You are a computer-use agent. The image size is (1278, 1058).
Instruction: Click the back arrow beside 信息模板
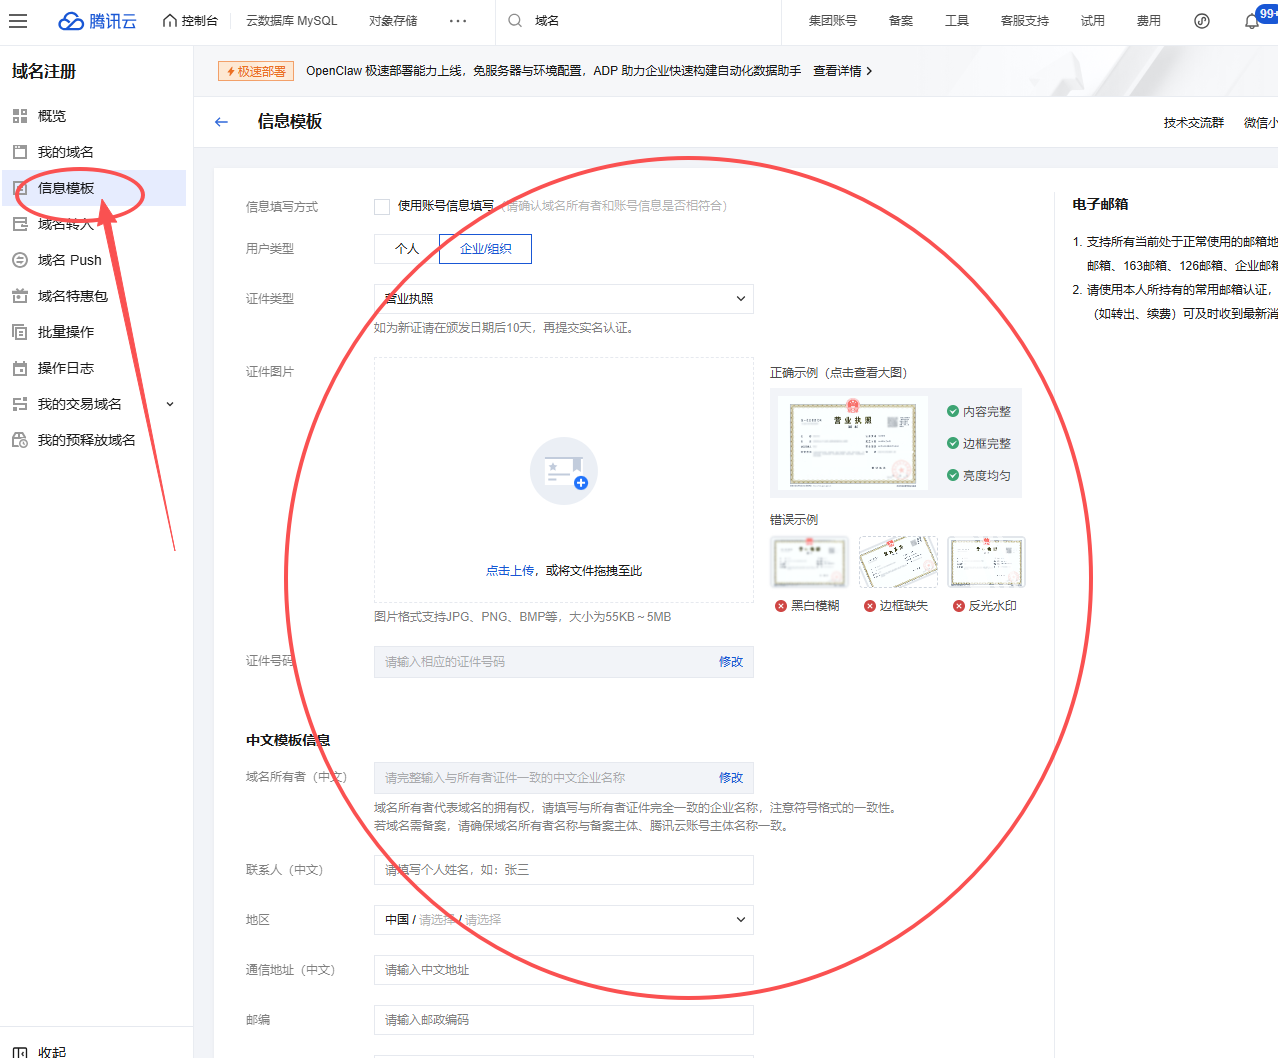click(x=221, y=122)
